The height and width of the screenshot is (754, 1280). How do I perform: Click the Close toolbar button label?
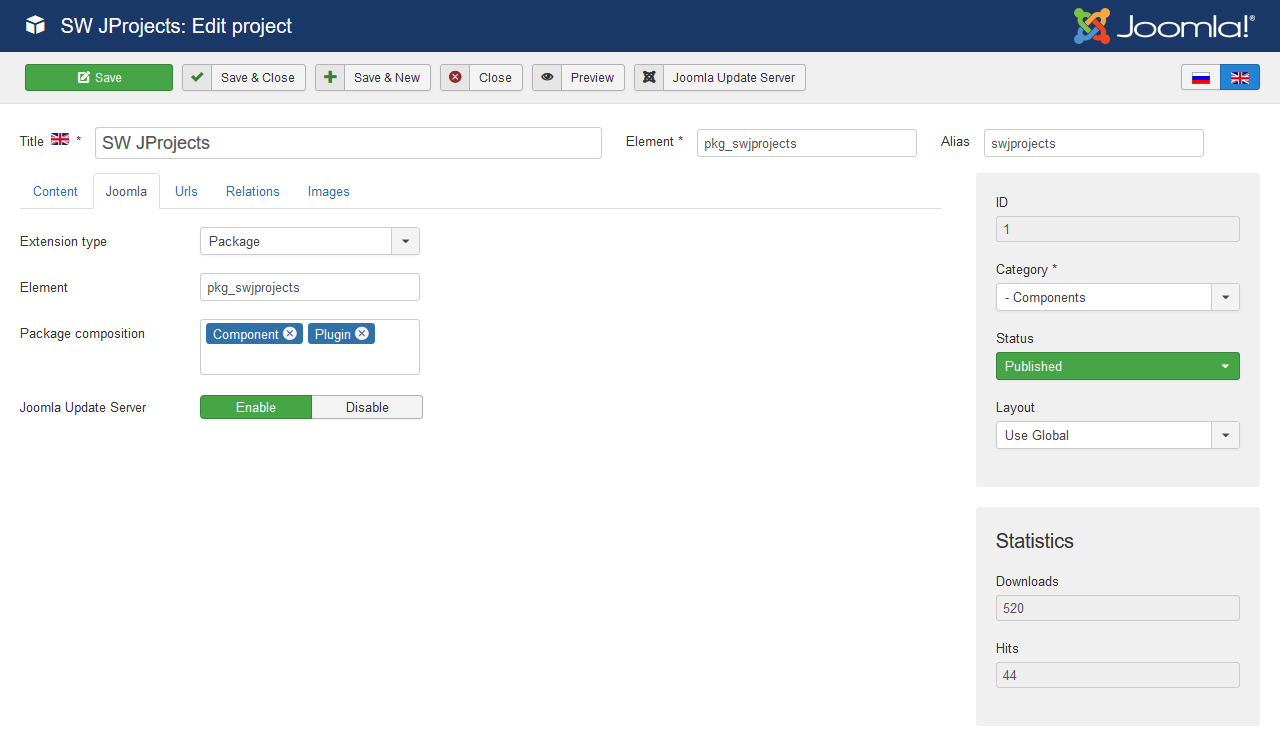495,77
